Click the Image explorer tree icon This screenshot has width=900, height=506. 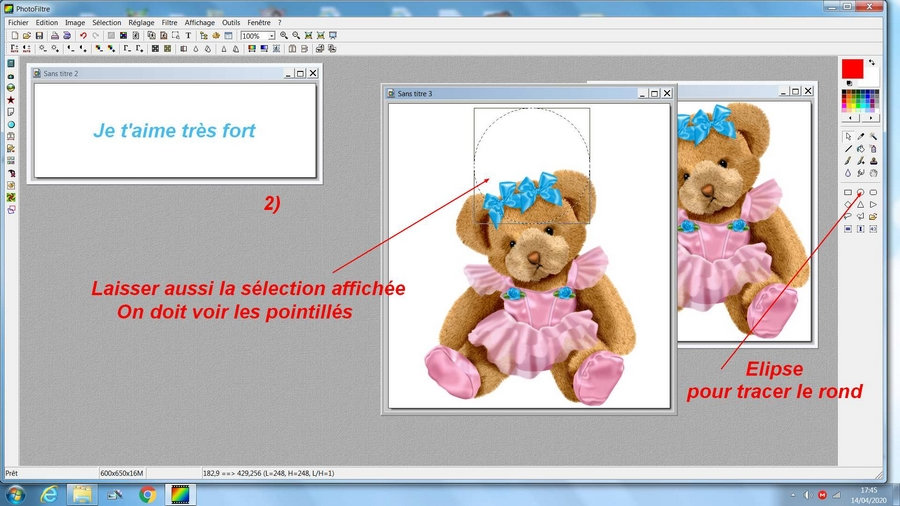tap(203, 36)
